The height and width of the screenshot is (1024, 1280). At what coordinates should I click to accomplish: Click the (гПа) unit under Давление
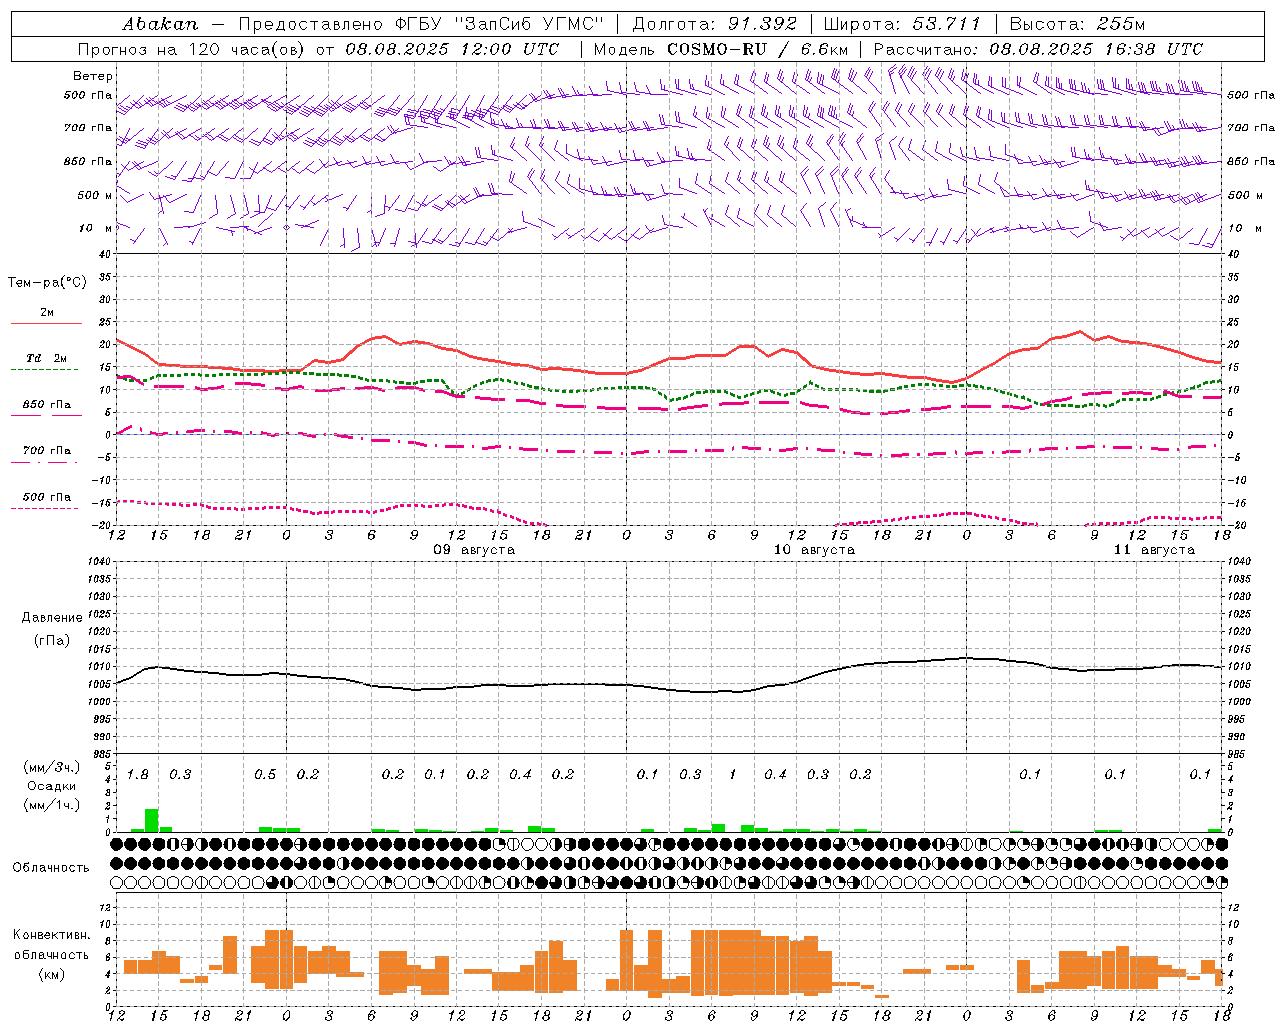(52, 641)
